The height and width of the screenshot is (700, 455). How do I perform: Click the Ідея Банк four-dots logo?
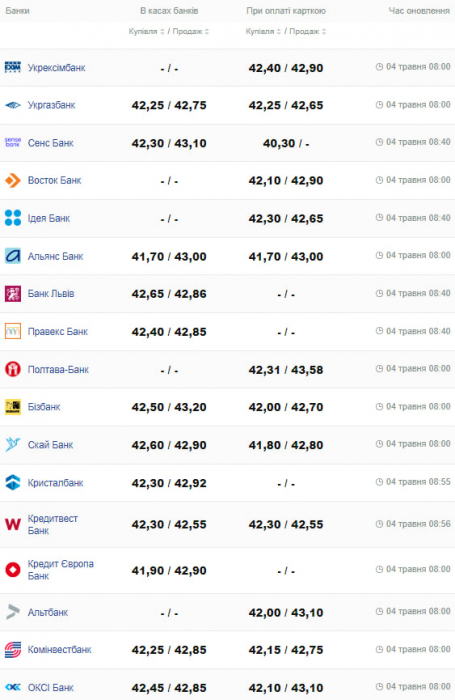point(13,218)
